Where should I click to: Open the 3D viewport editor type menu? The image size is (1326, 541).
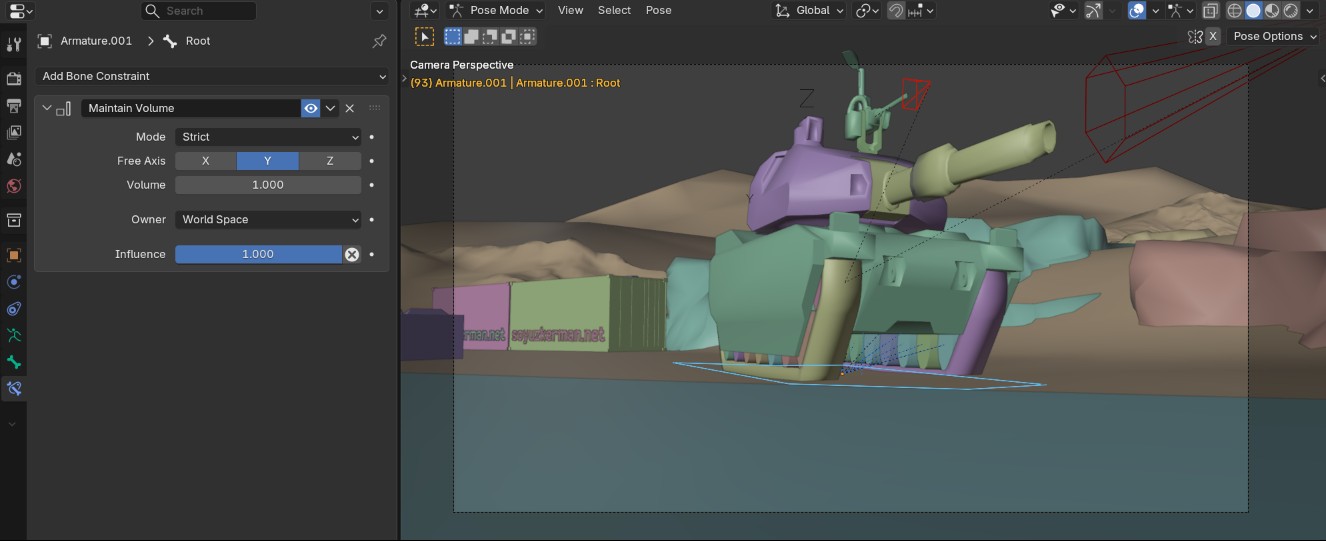tap(425, 10)
